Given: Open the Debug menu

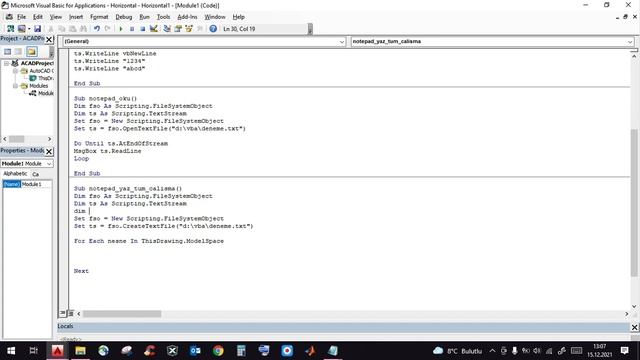Looking at the screenshot, I should (x=124, y=17).
